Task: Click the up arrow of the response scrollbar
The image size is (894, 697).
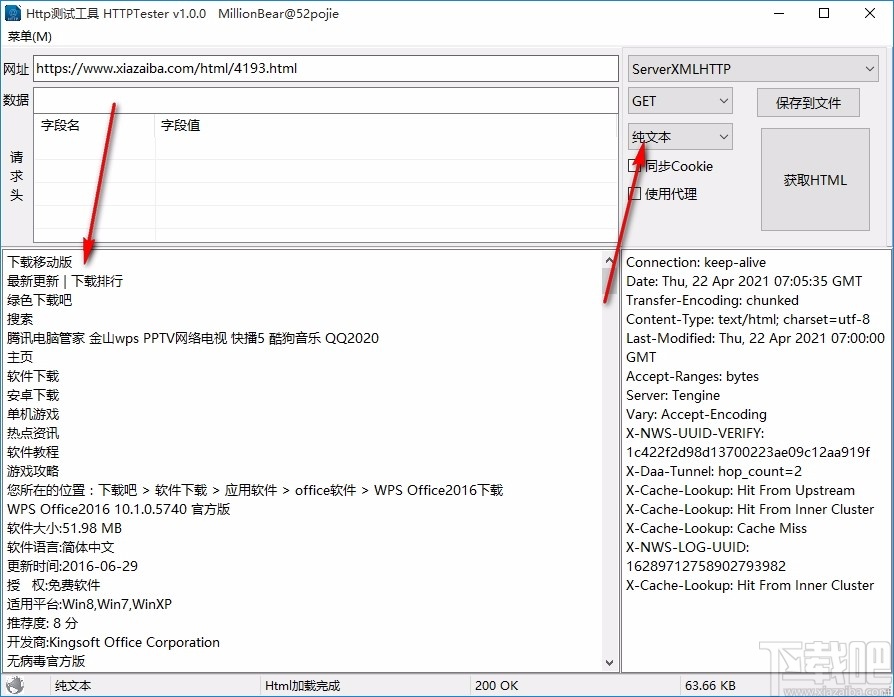Action: (611, 258)
